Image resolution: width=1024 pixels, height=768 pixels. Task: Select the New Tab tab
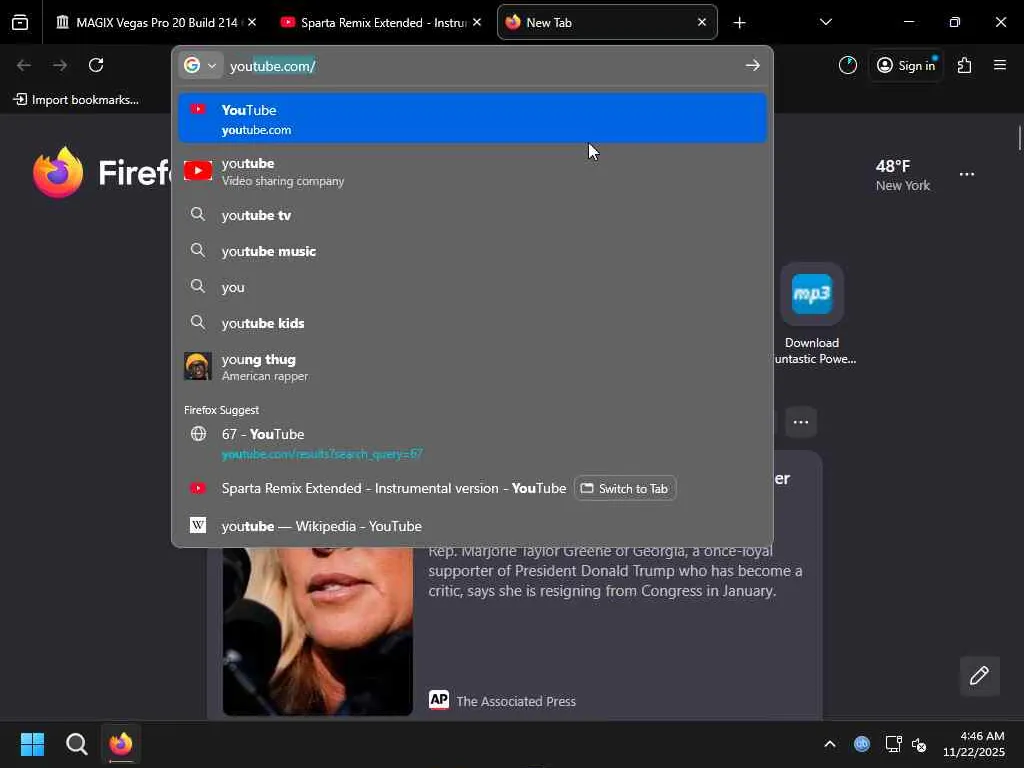pyautogui.click(x=607, y=23)
